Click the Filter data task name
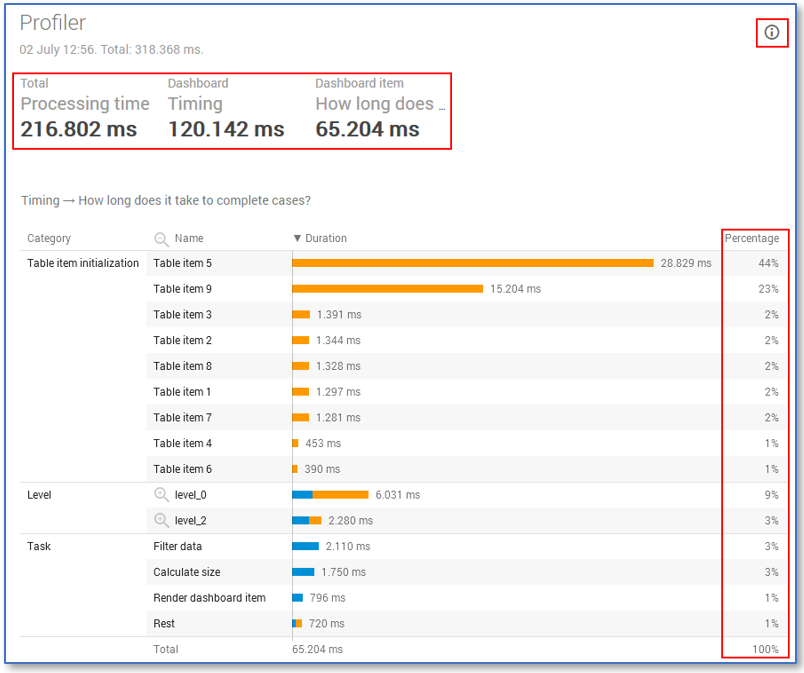The height and width of the screenshot is (673, 804). pos(177,547)
